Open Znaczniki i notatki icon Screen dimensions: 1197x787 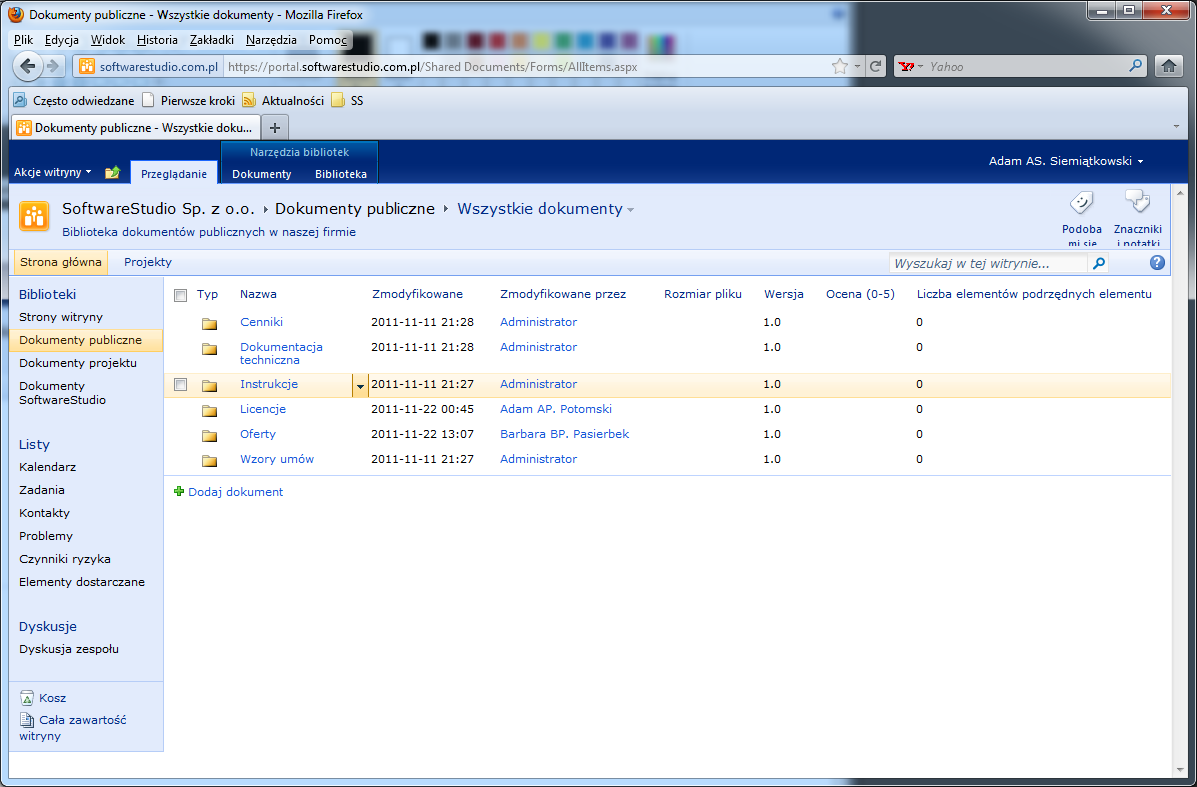(x=1137, y=203)
